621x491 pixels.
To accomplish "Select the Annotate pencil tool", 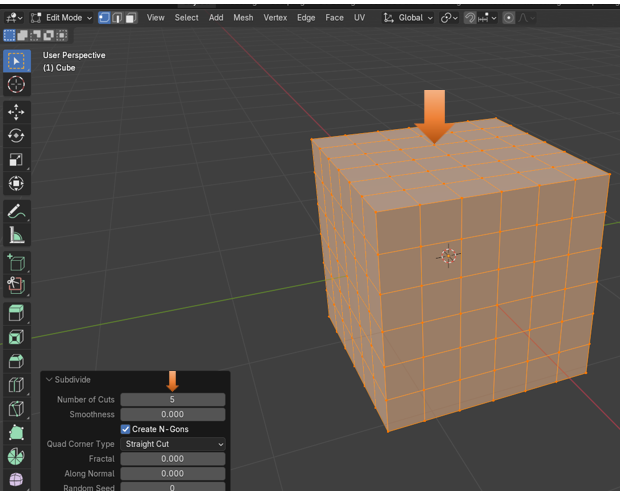I will pos(16,211).
